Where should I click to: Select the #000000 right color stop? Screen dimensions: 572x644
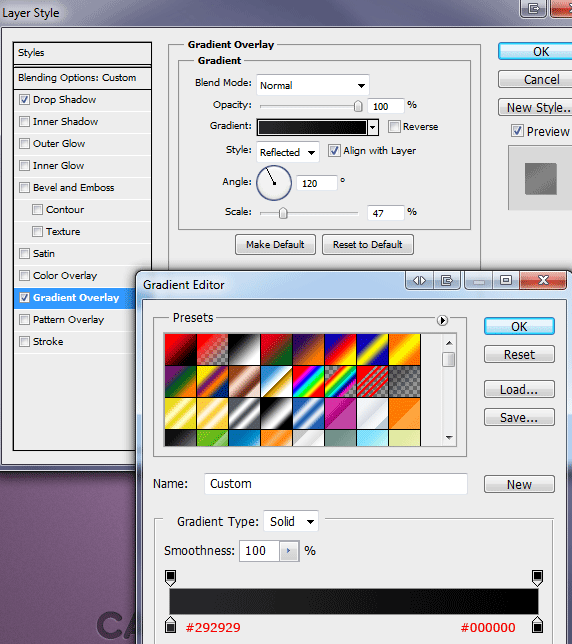click(x=537, y=625)
